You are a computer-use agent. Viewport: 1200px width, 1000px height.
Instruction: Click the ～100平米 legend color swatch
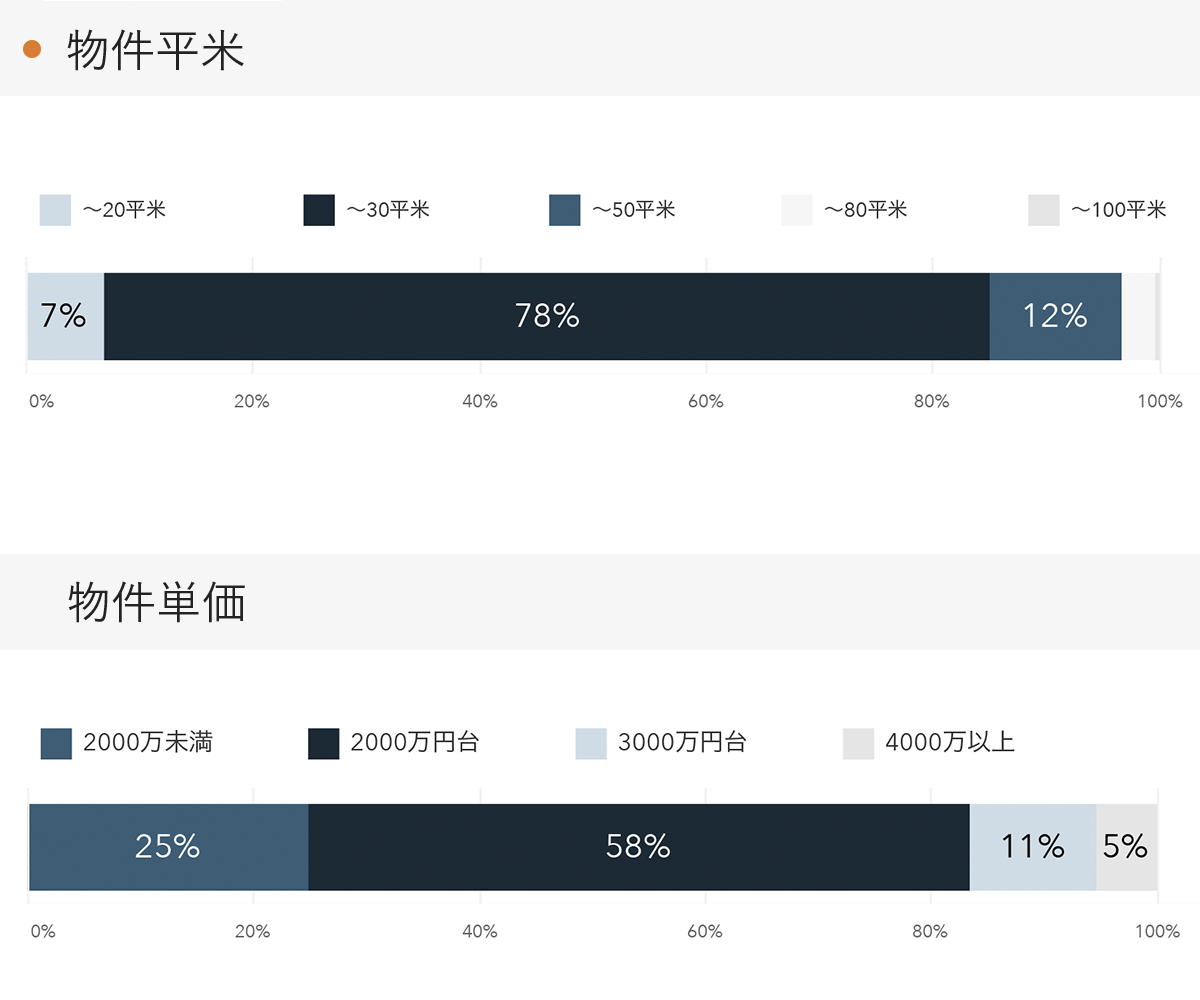point(1043,210)
